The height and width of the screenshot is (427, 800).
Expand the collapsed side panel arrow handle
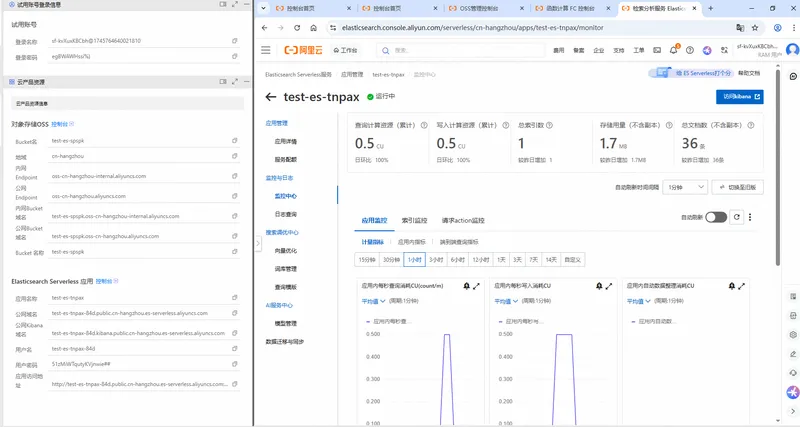pyautogui.click(x=258, y=243)
